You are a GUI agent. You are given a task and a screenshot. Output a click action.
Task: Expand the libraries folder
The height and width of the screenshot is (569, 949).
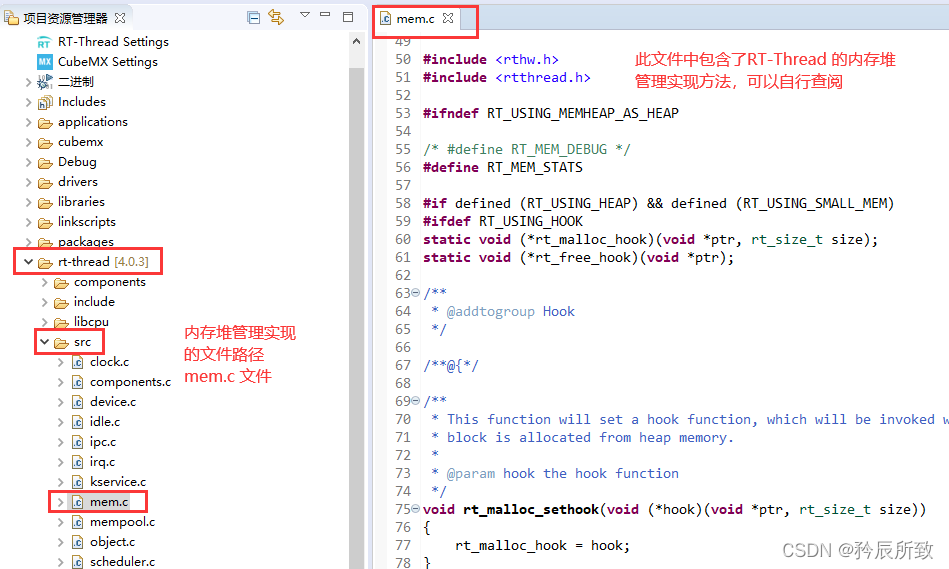[x=28, y=202]
